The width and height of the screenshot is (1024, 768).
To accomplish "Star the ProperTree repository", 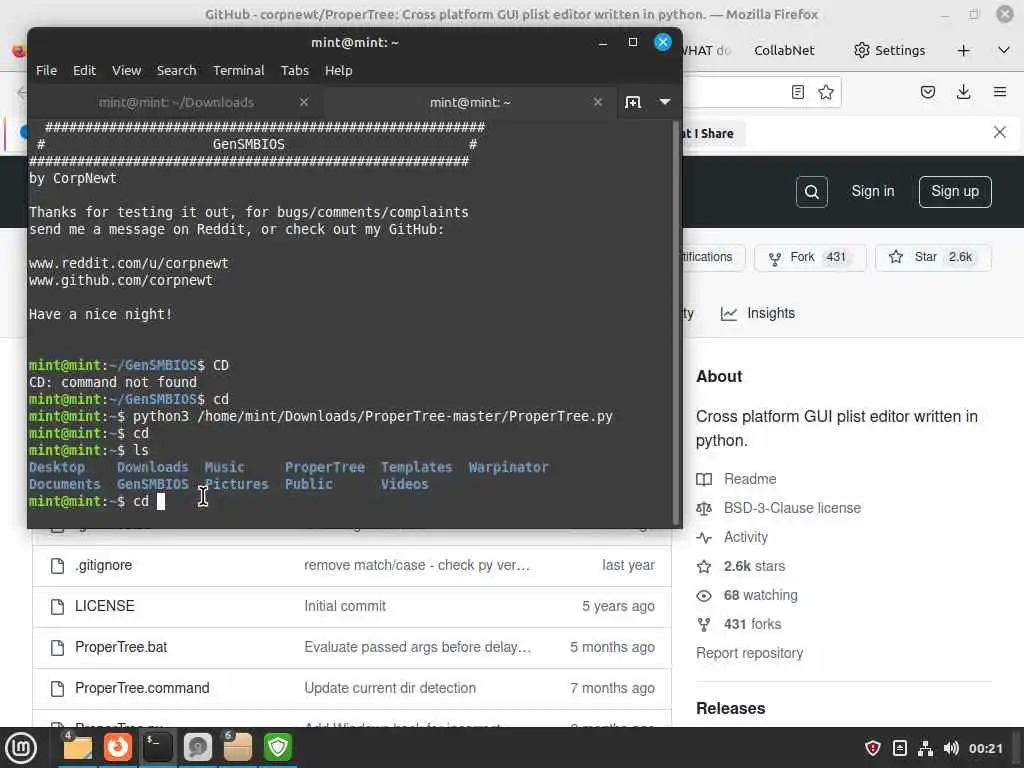I will (x=933, y=257).
